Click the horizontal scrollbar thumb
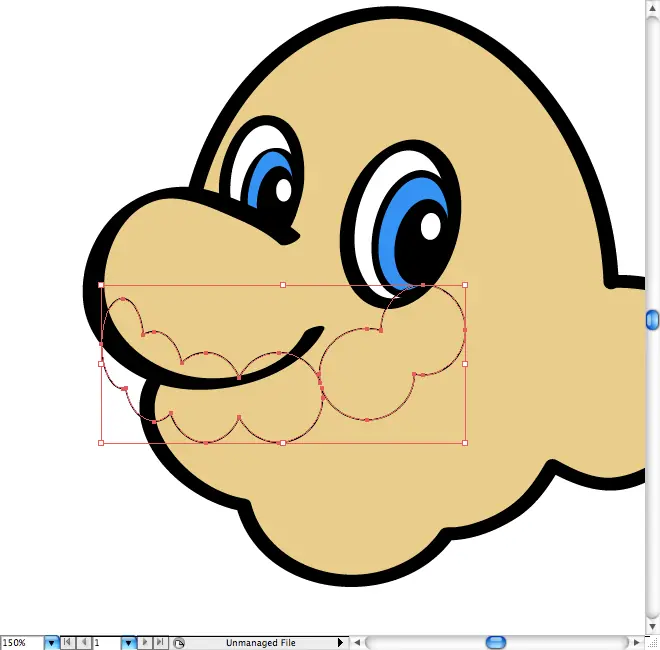This screenshot has height=650, width=660. click(x=496, y=642)
